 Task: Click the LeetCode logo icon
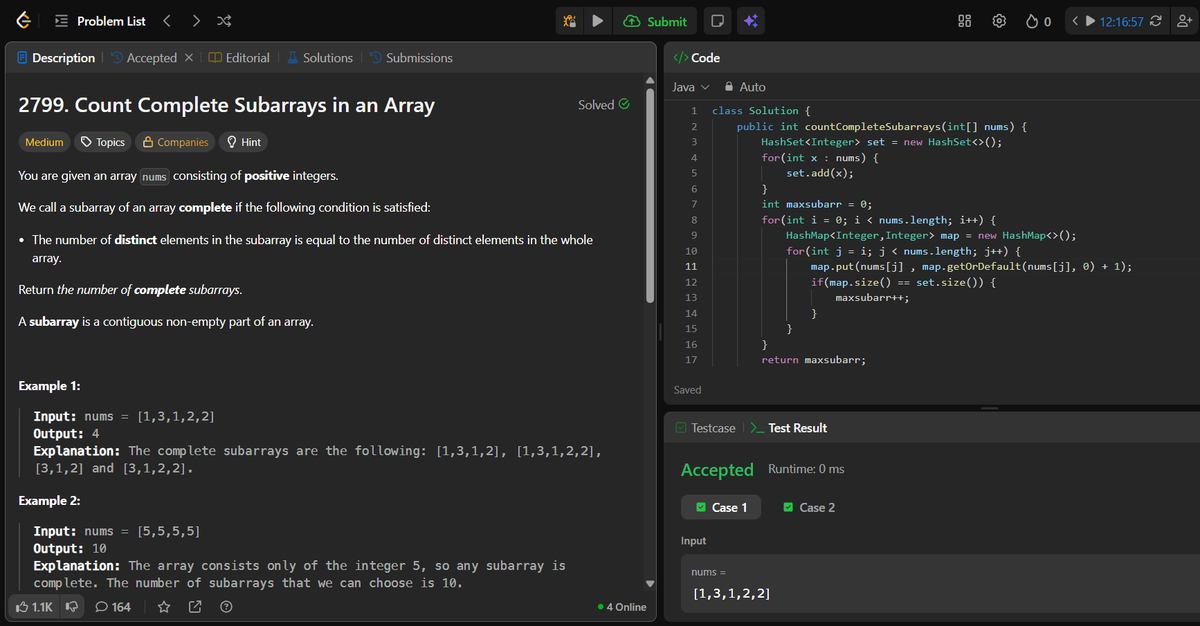23,21
